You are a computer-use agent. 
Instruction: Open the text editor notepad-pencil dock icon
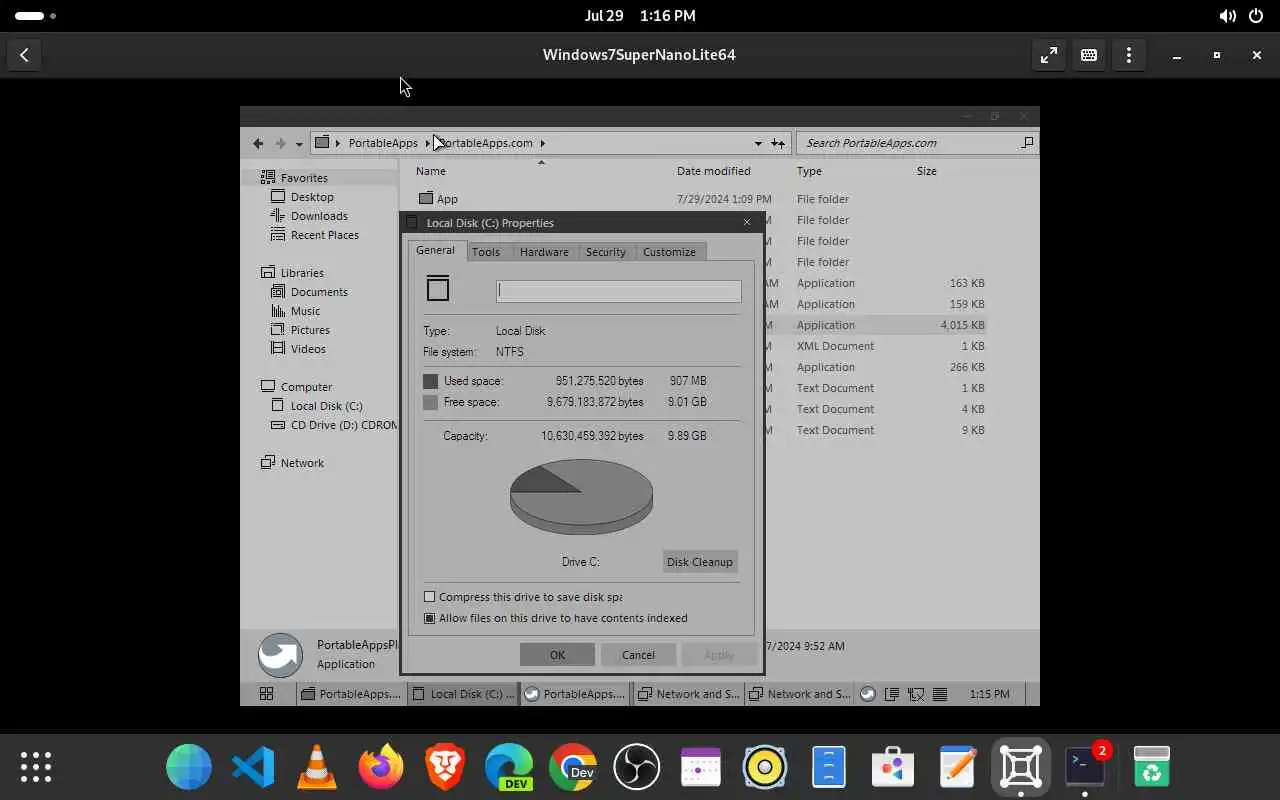tap(957, 768)
